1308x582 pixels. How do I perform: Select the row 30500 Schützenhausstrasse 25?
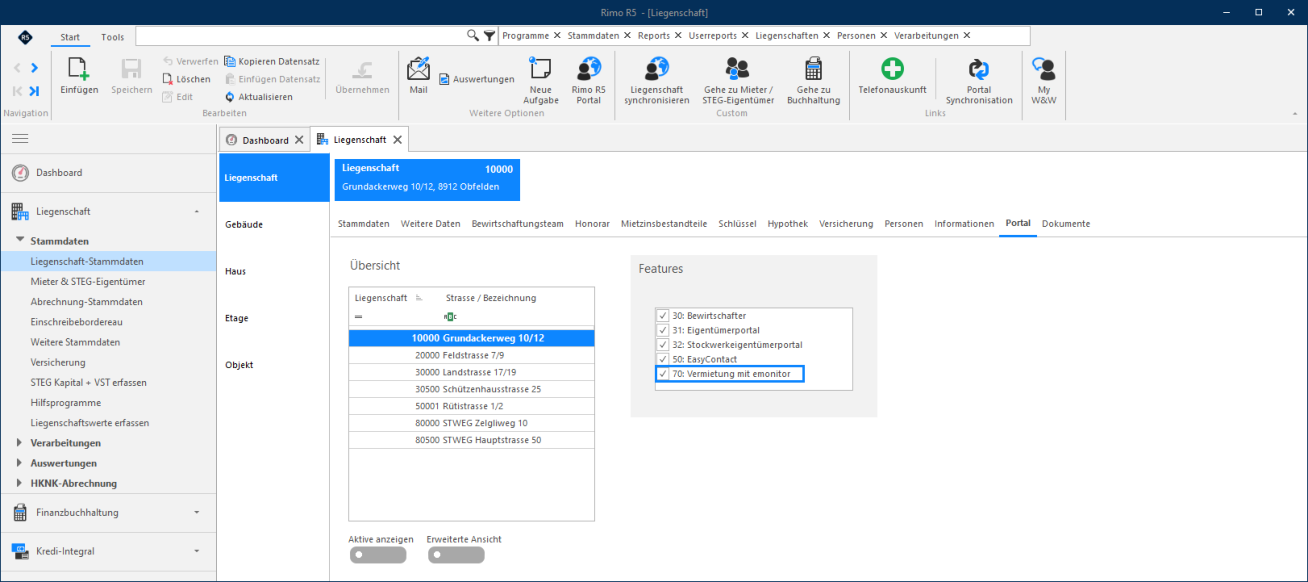pos(471,389)
